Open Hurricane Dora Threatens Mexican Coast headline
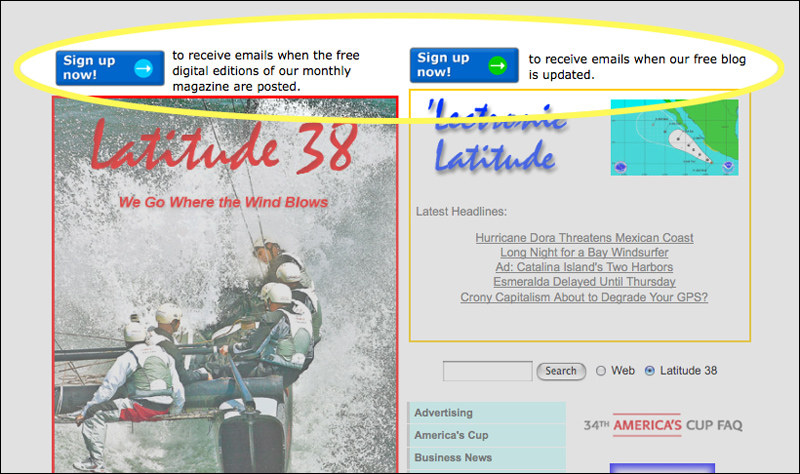 pyautogui.click(x=584, y=238)
